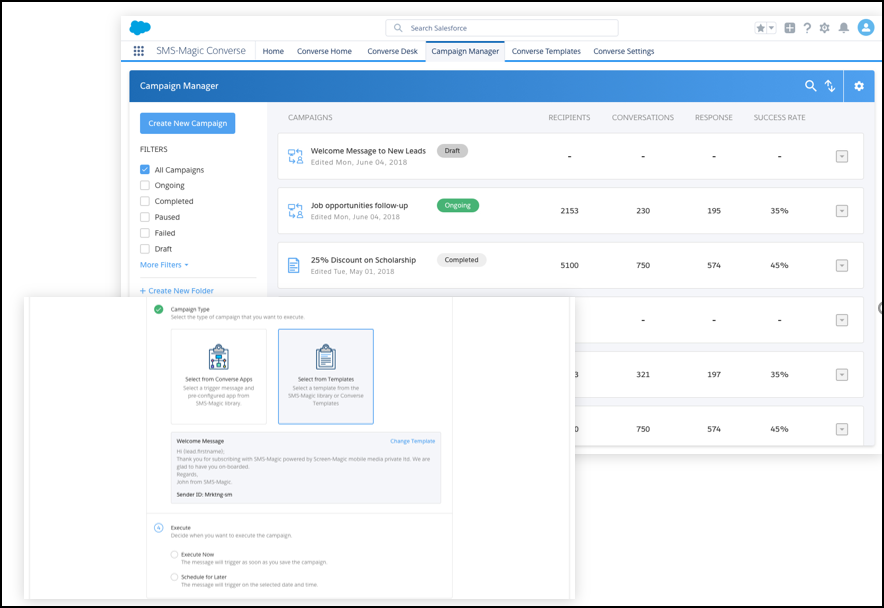Switch to the Converse Settings tab
884x608 pixels.
pyautogui.click(x=624, y=51)
